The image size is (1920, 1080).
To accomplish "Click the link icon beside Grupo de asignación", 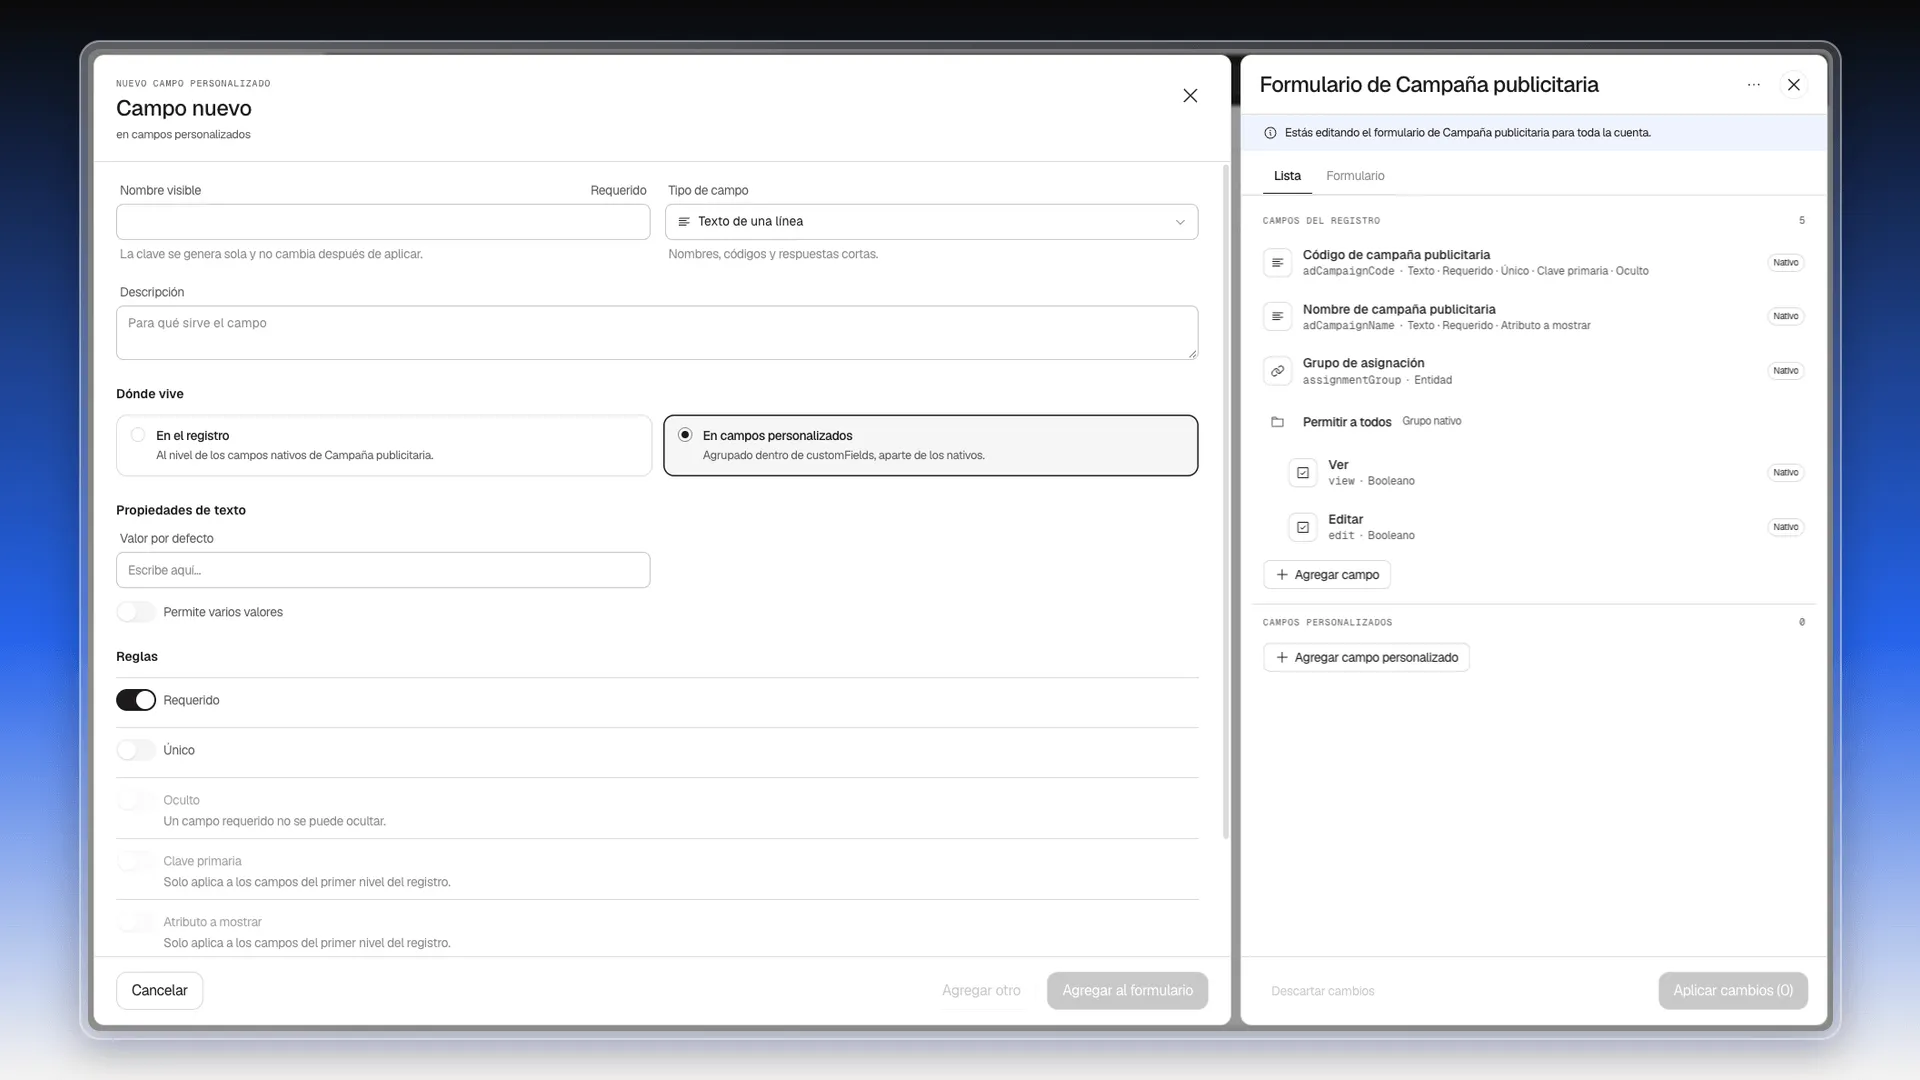I will (x=1277, y=371).
